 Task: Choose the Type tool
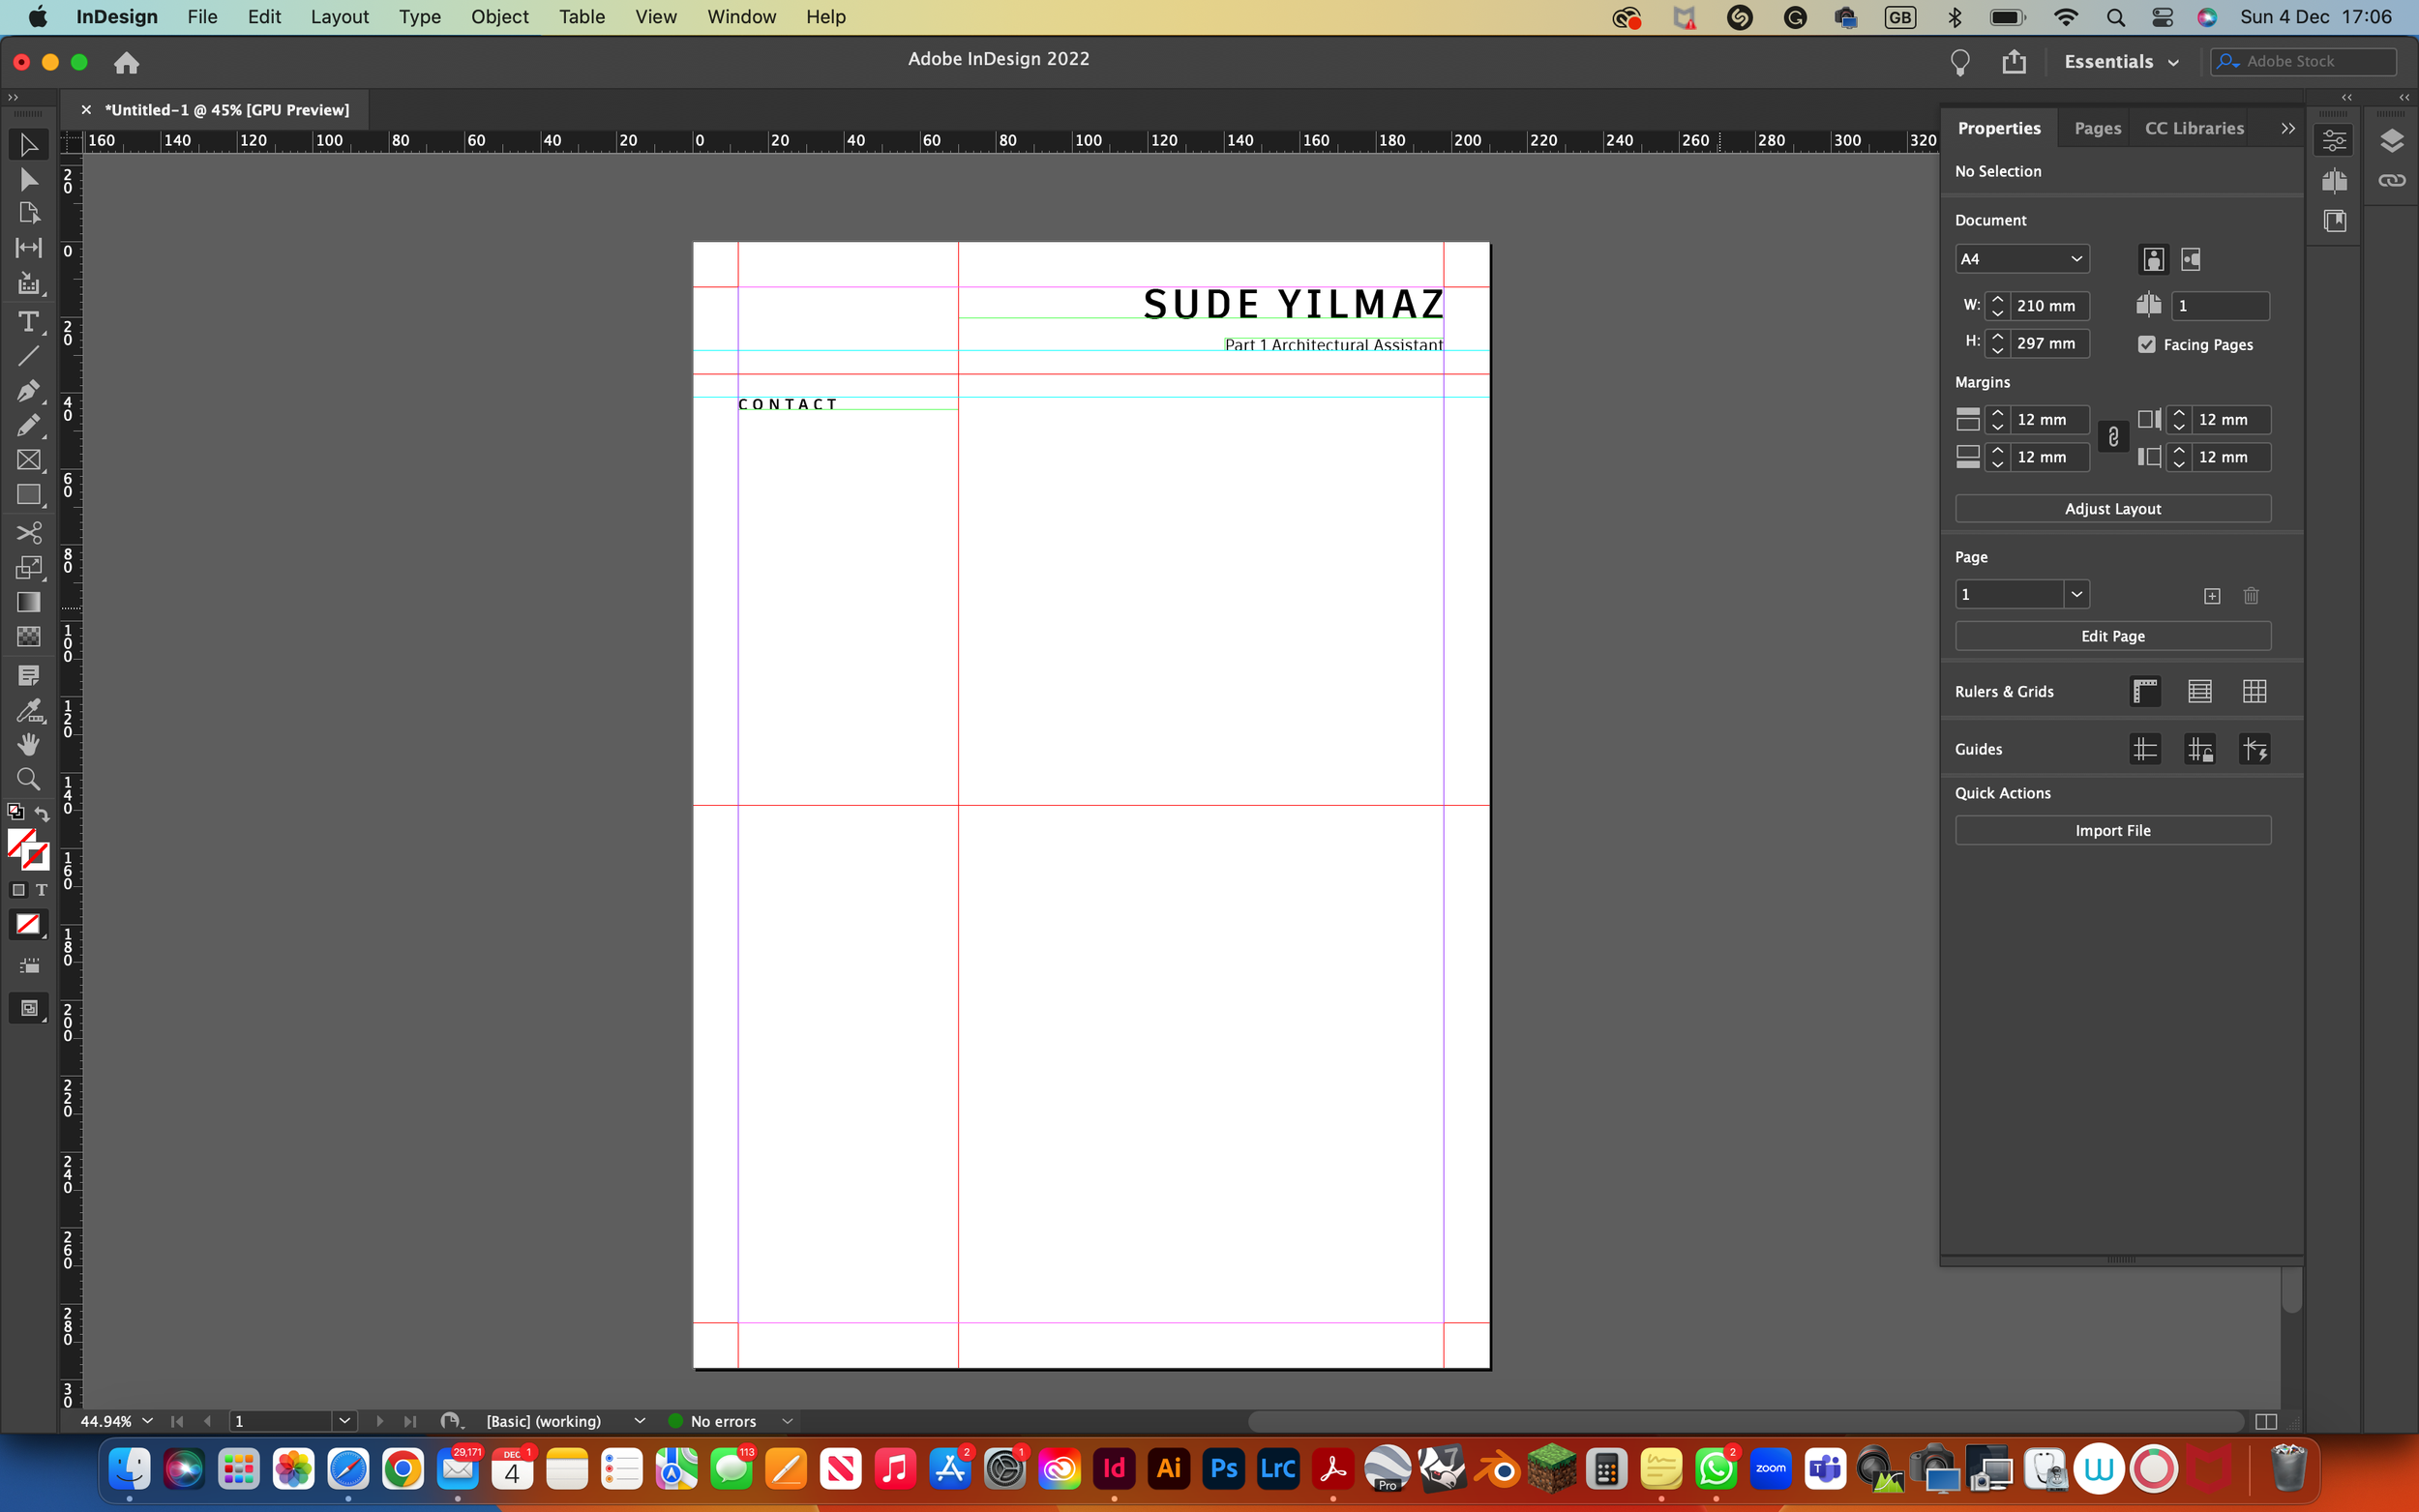point(28,322)
